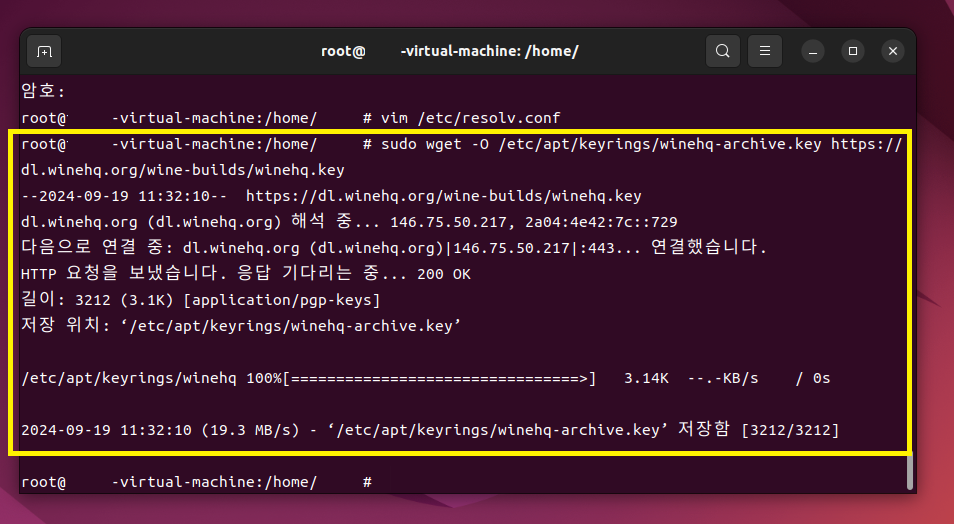Click the '(19.3 MB/s)' transfer rate
The width and height of the screenshot is (954, 524).
(251, 430)
